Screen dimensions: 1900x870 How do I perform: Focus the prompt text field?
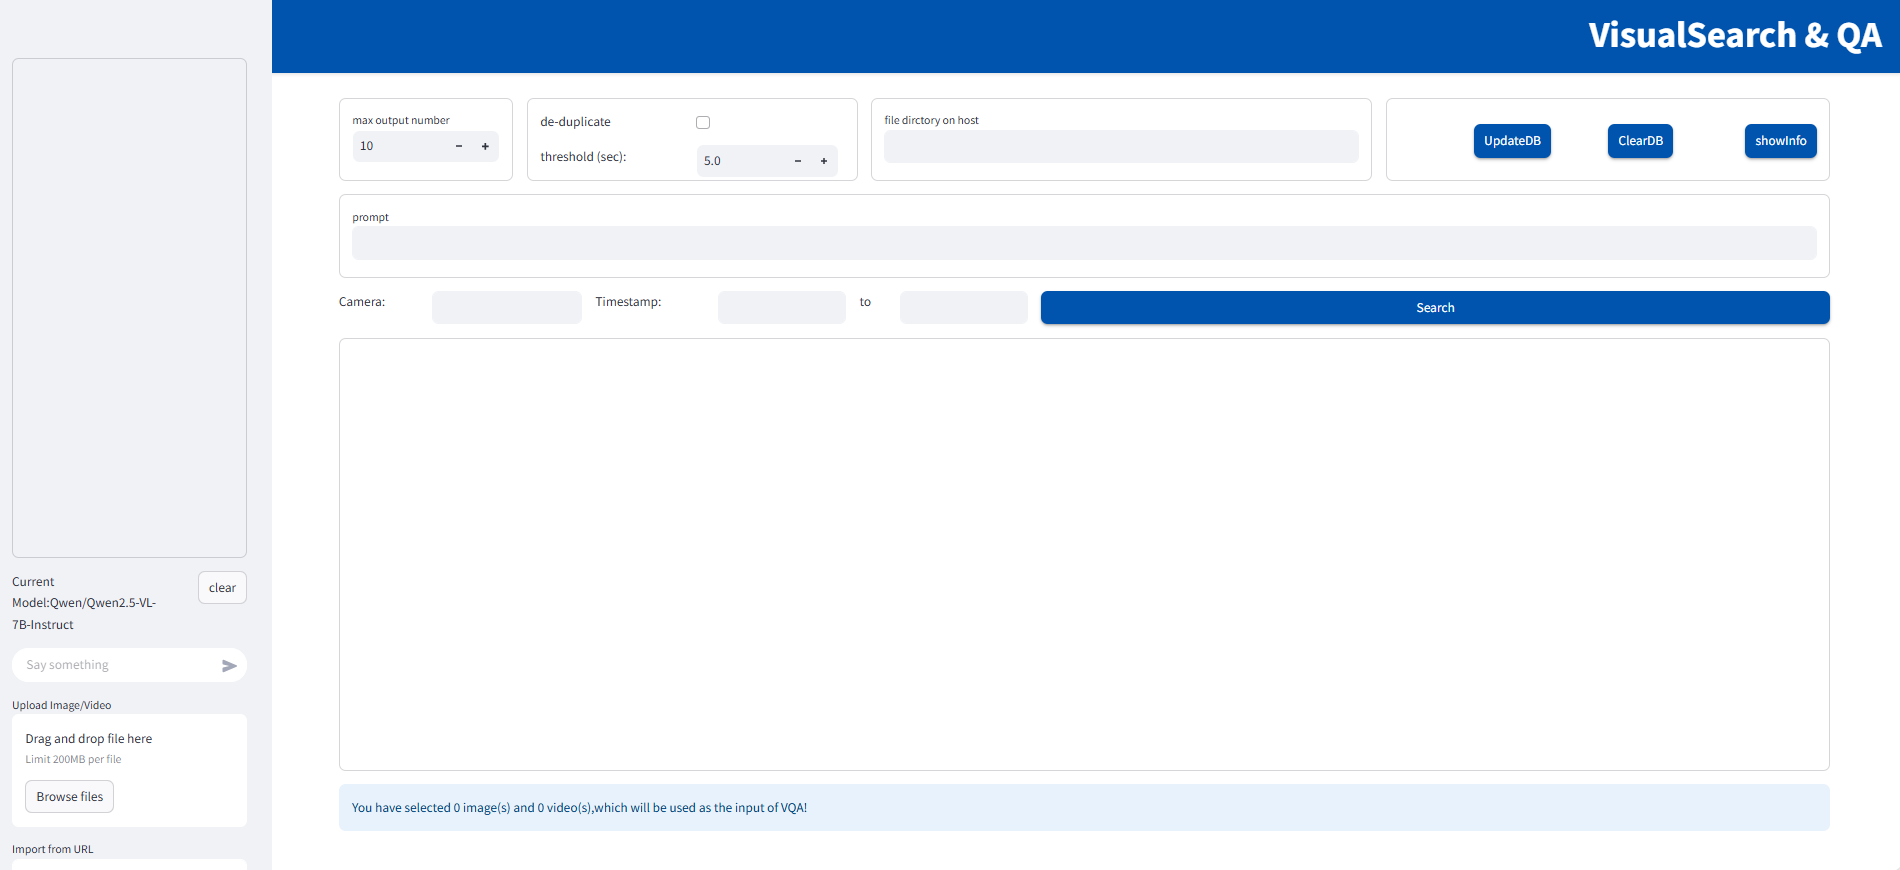tap(1083, 243)
